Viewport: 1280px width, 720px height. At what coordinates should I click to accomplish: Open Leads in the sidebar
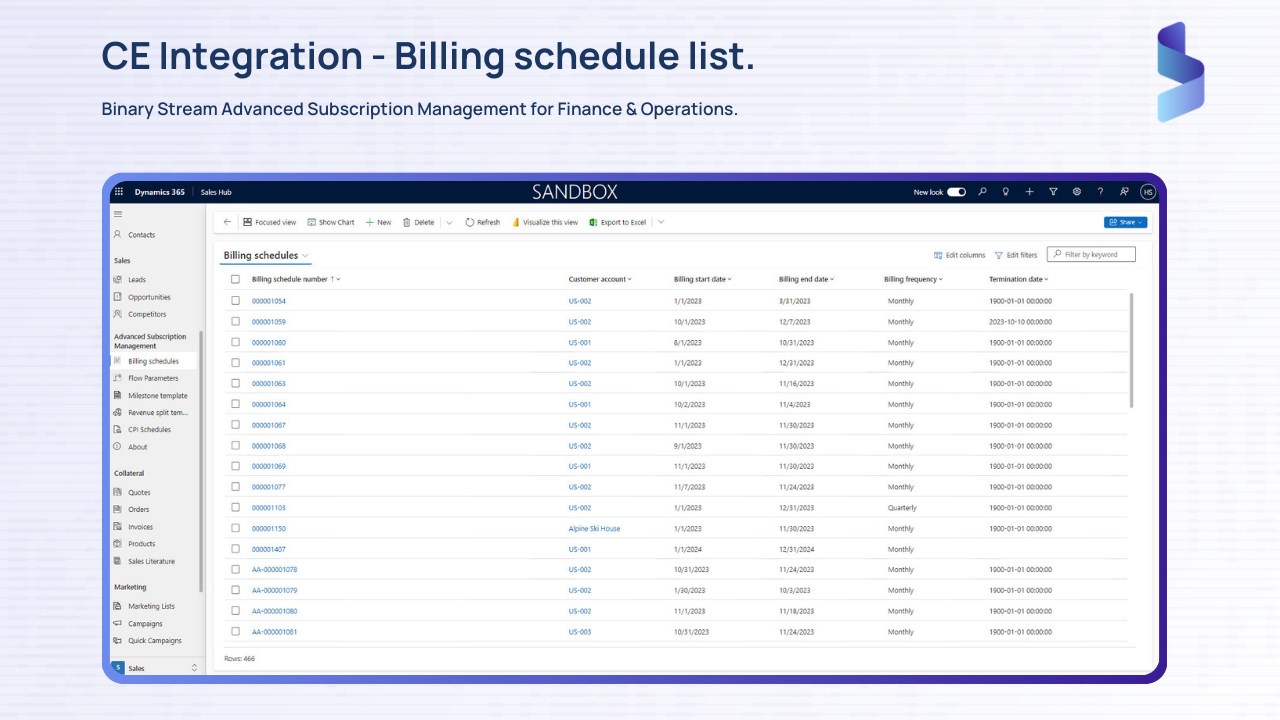[x=136, y=280]
